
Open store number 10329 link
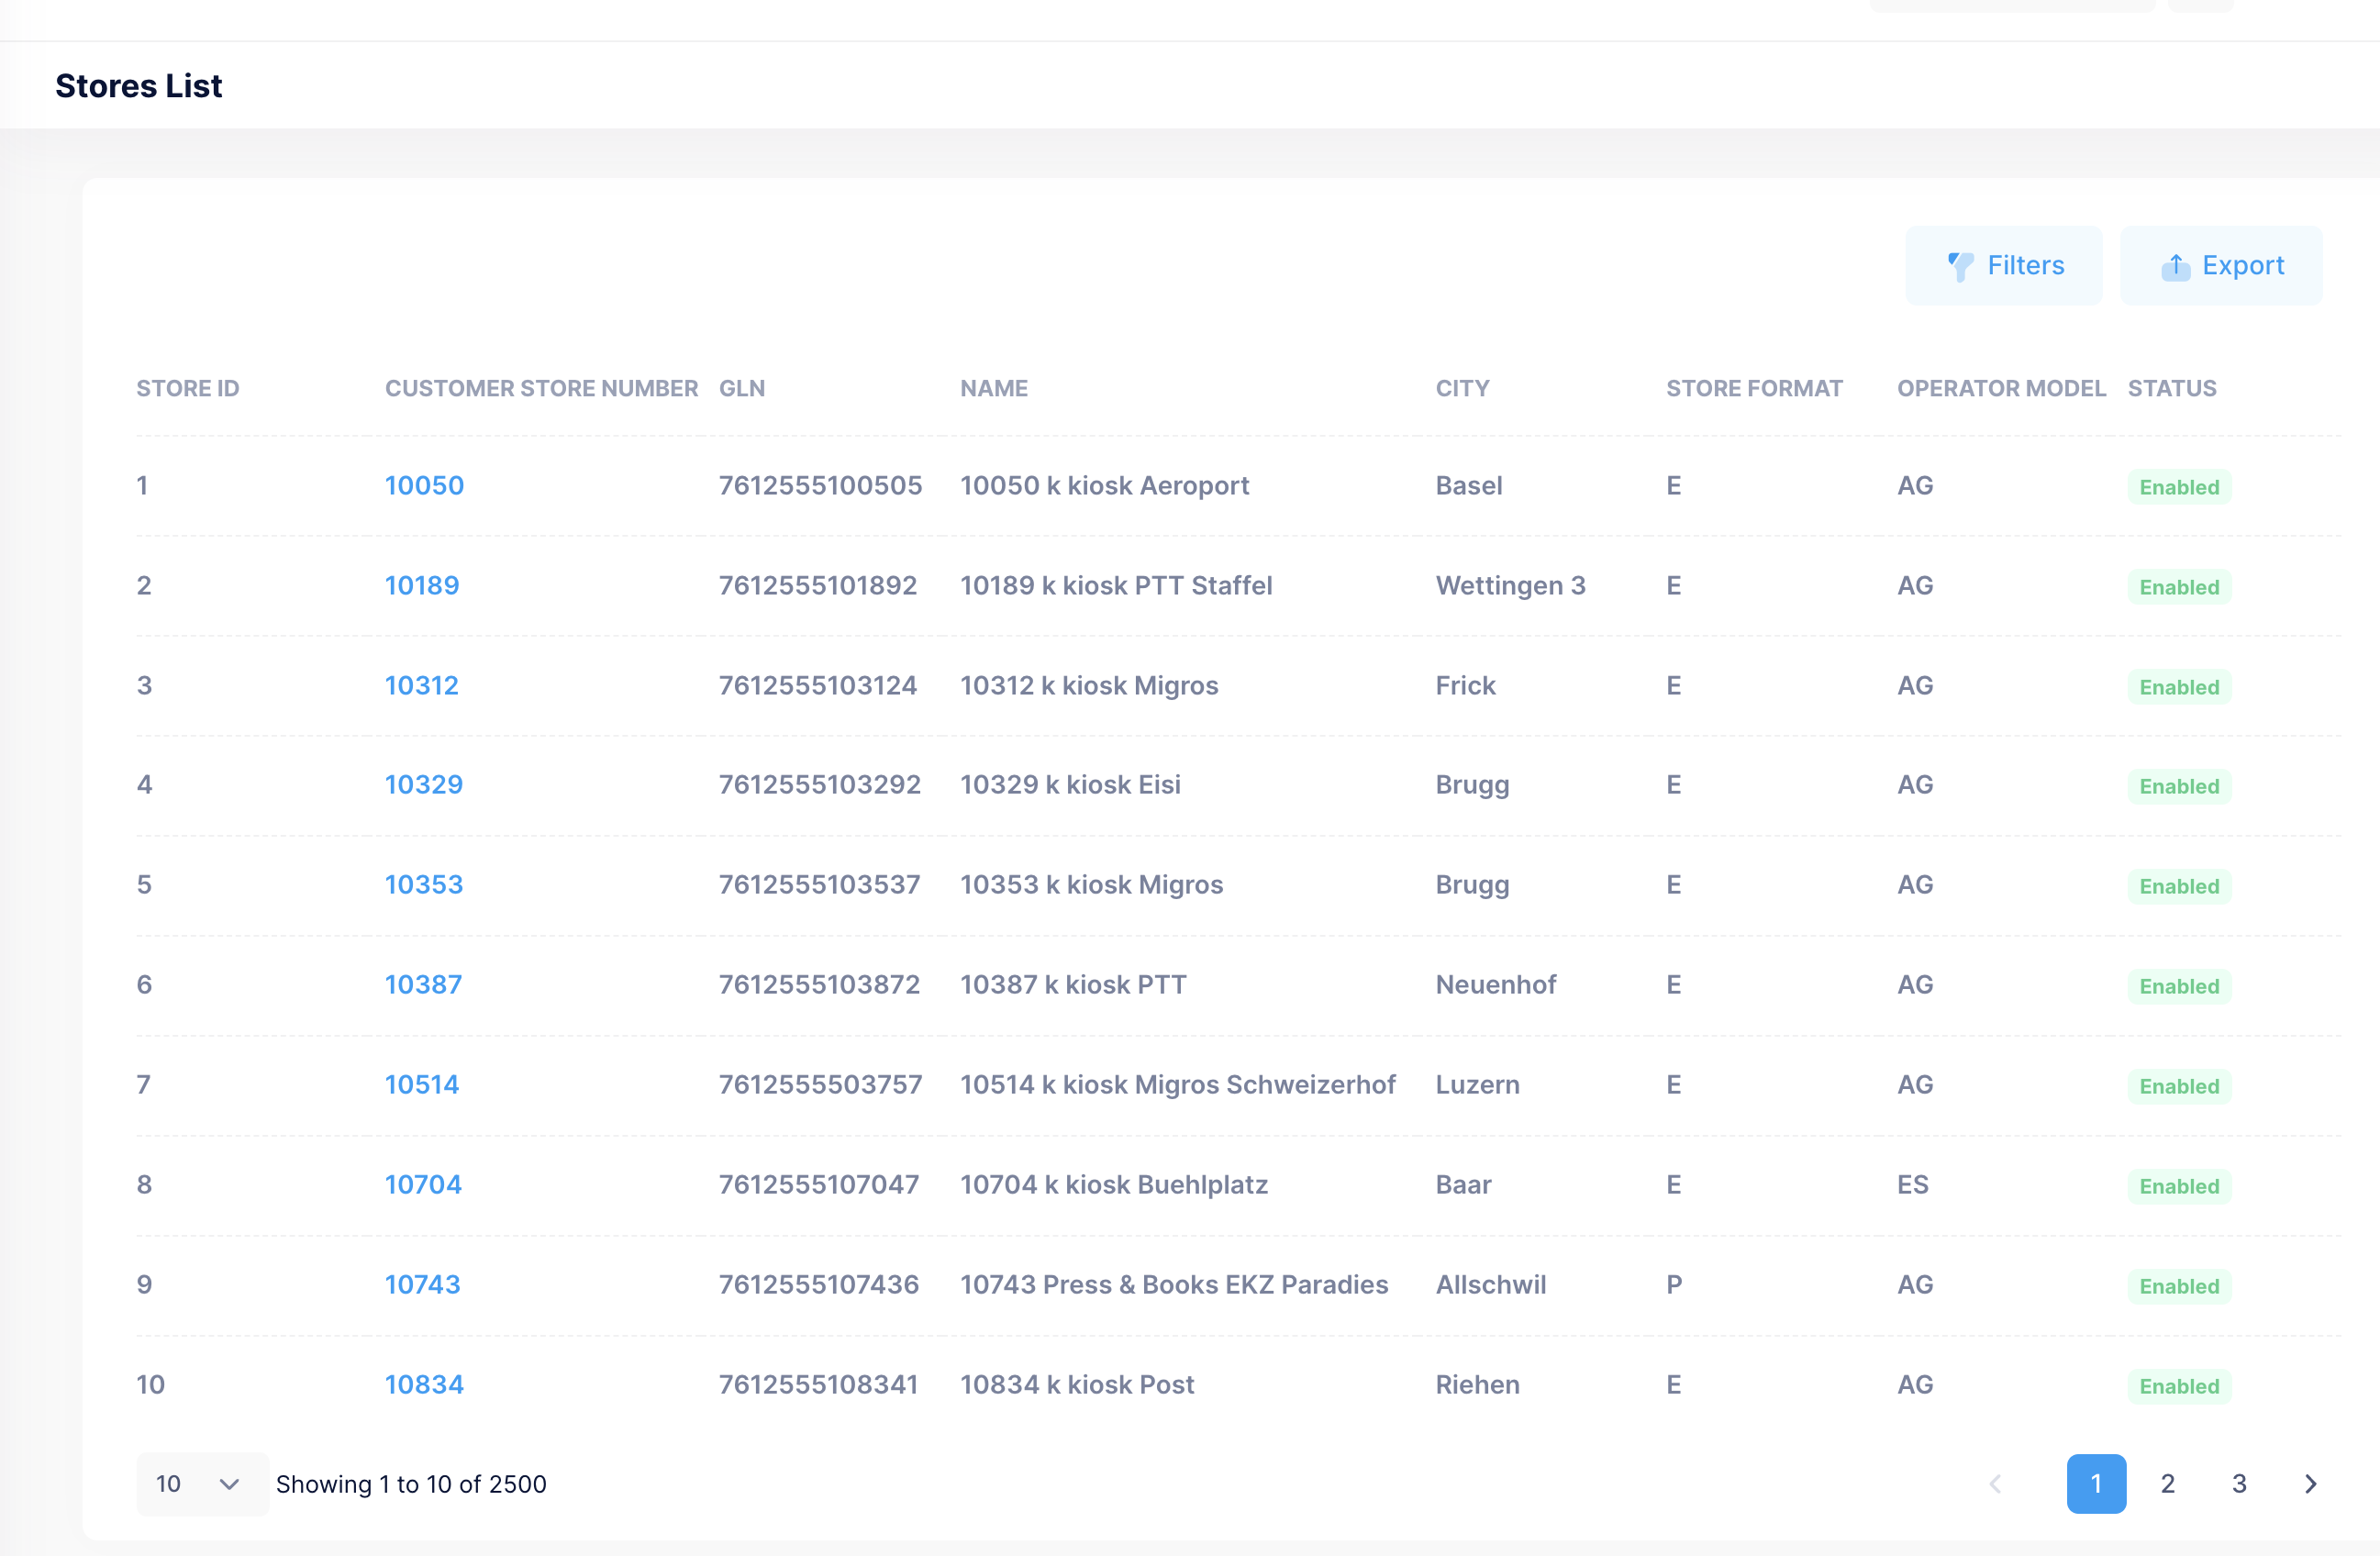pyautogui.click(x=424, y=785)
